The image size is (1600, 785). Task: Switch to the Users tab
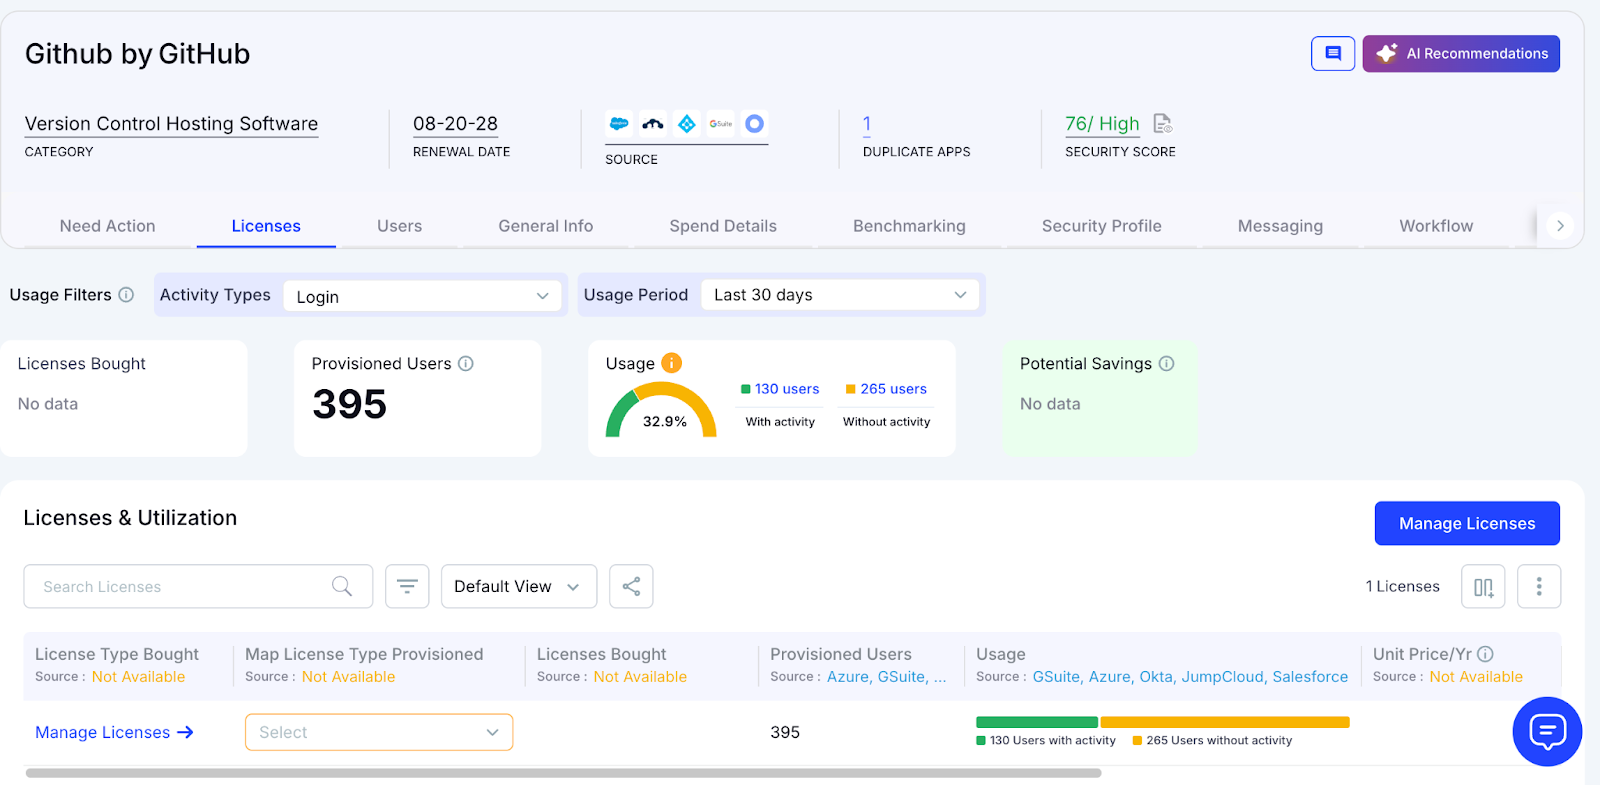tap(399, 226)
